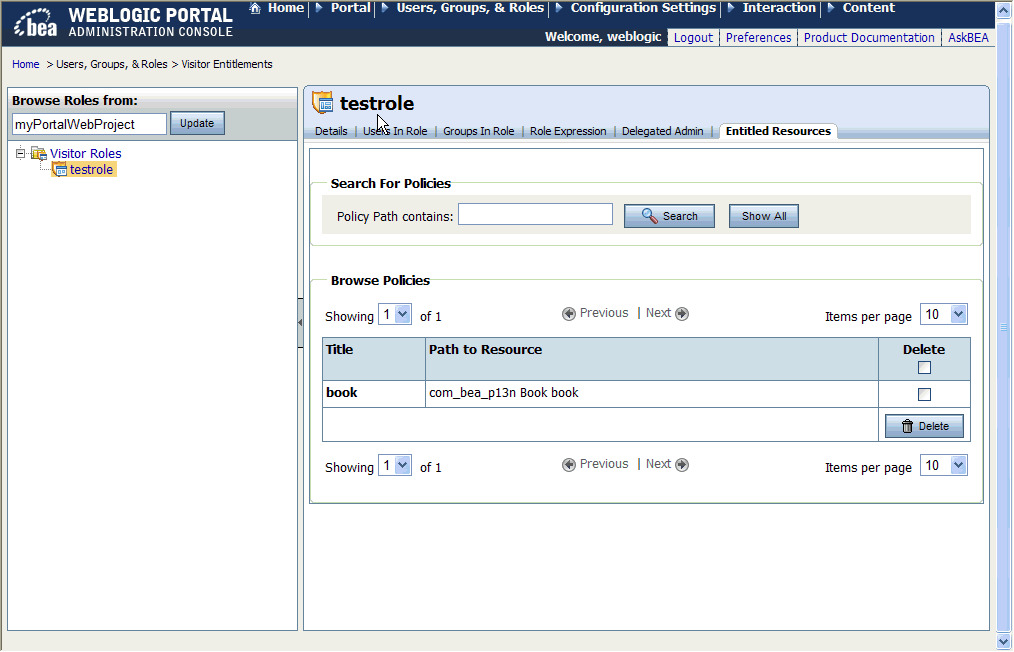Click the bottom Next pagination link
The image size is (1014, 652).
(x=658, y=464)
